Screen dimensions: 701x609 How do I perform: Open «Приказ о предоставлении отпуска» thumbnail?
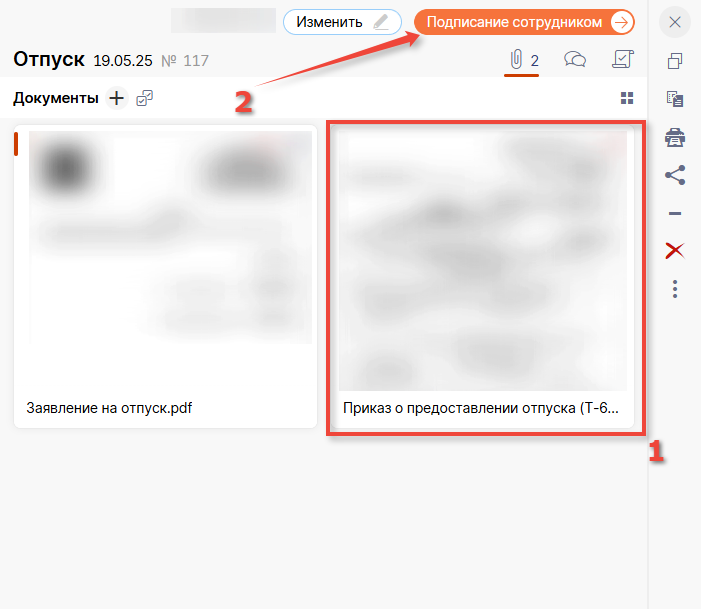483,260
